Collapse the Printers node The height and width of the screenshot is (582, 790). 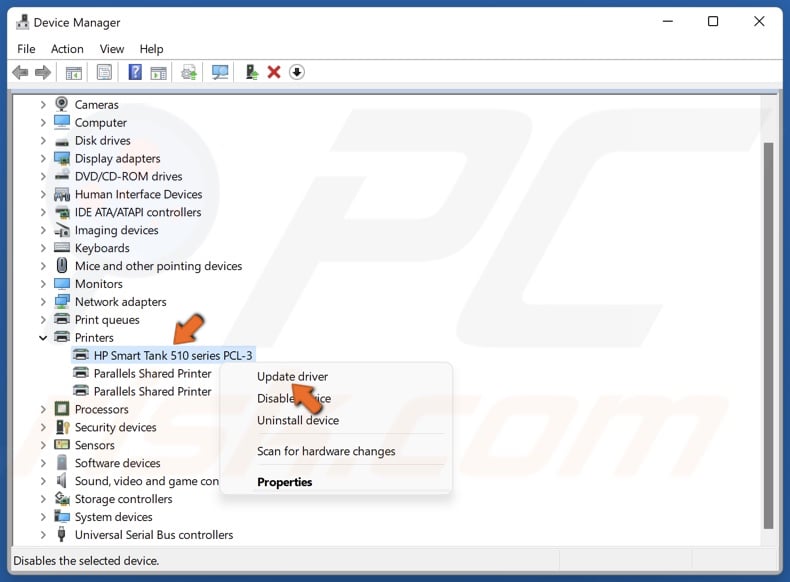[43, 338]
